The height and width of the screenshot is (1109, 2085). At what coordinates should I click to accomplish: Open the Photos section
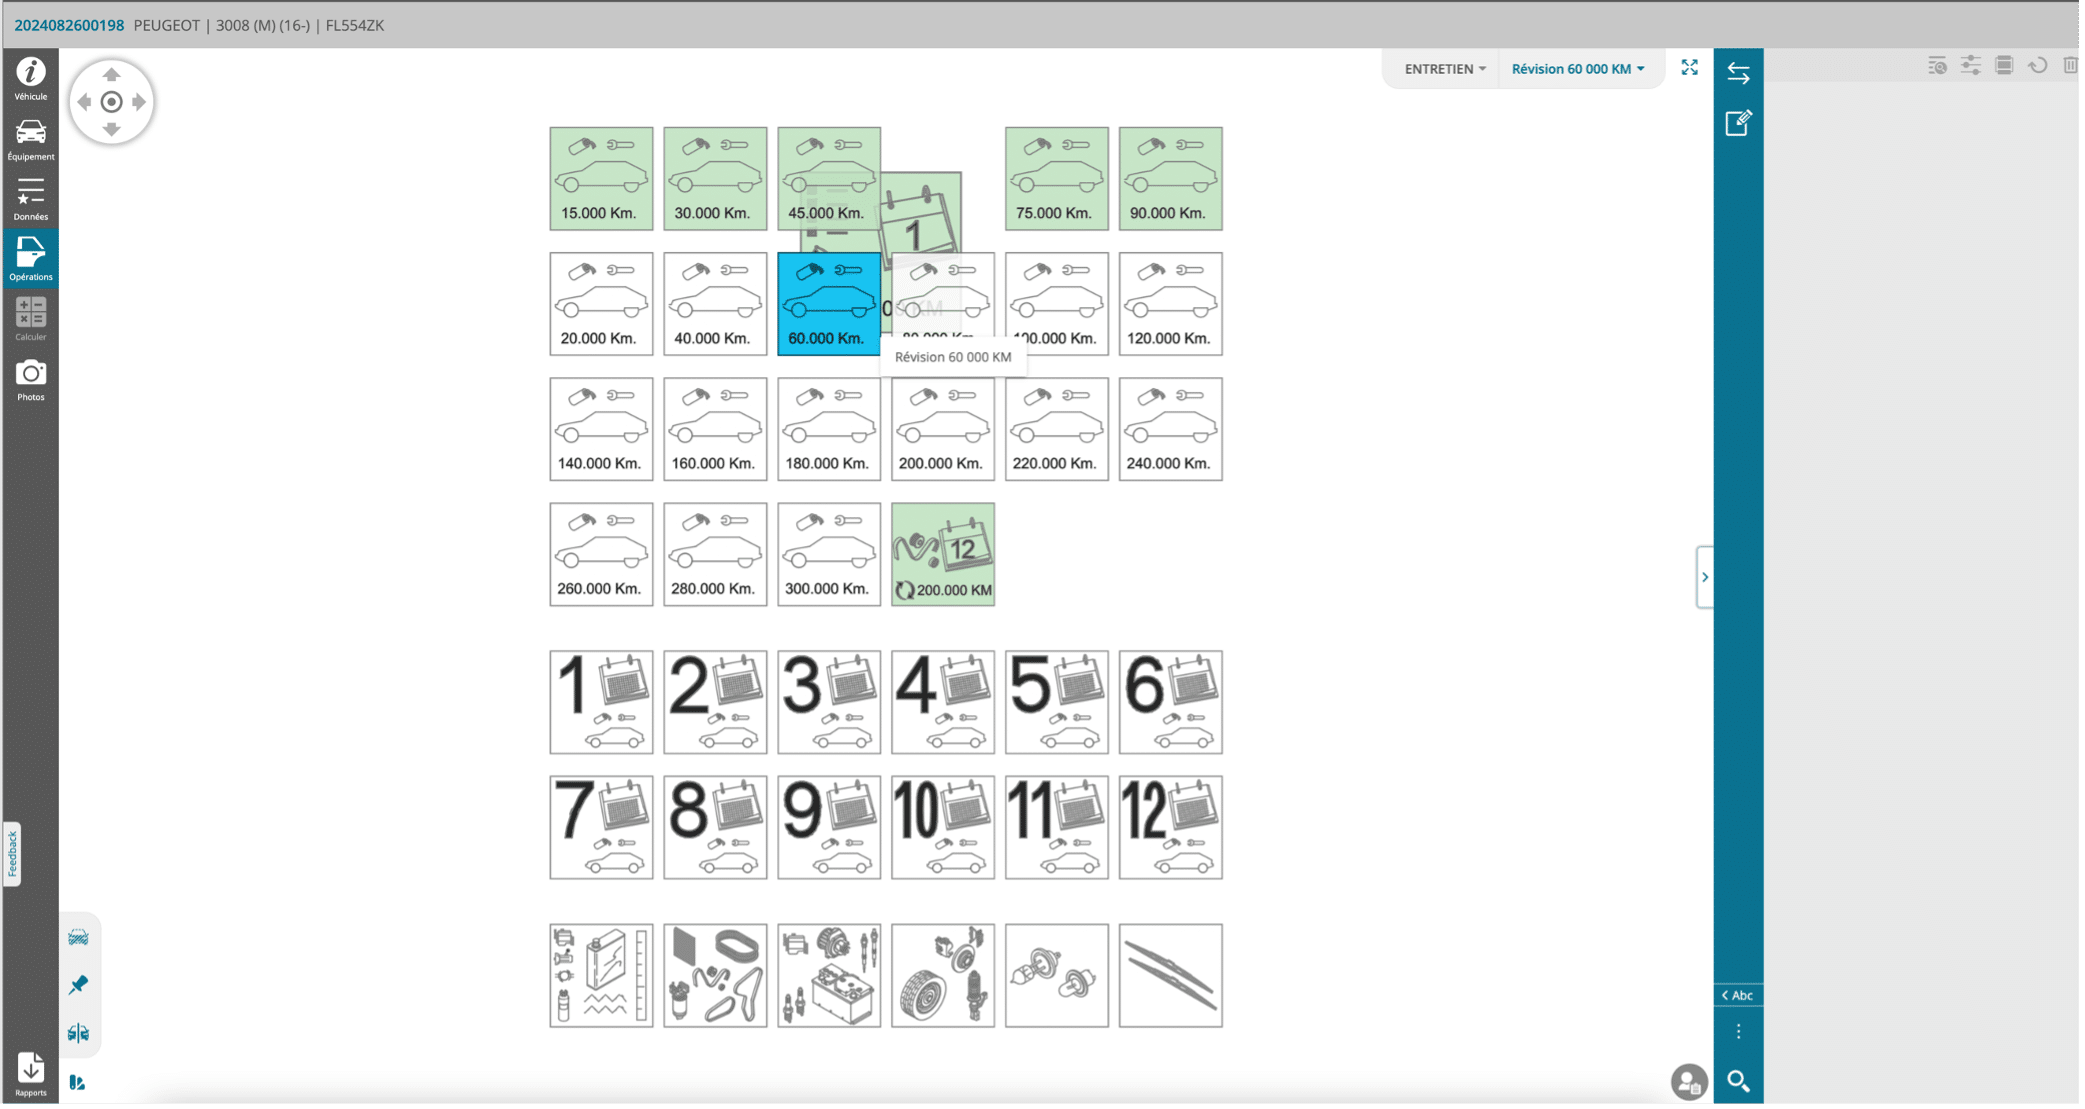30,379
